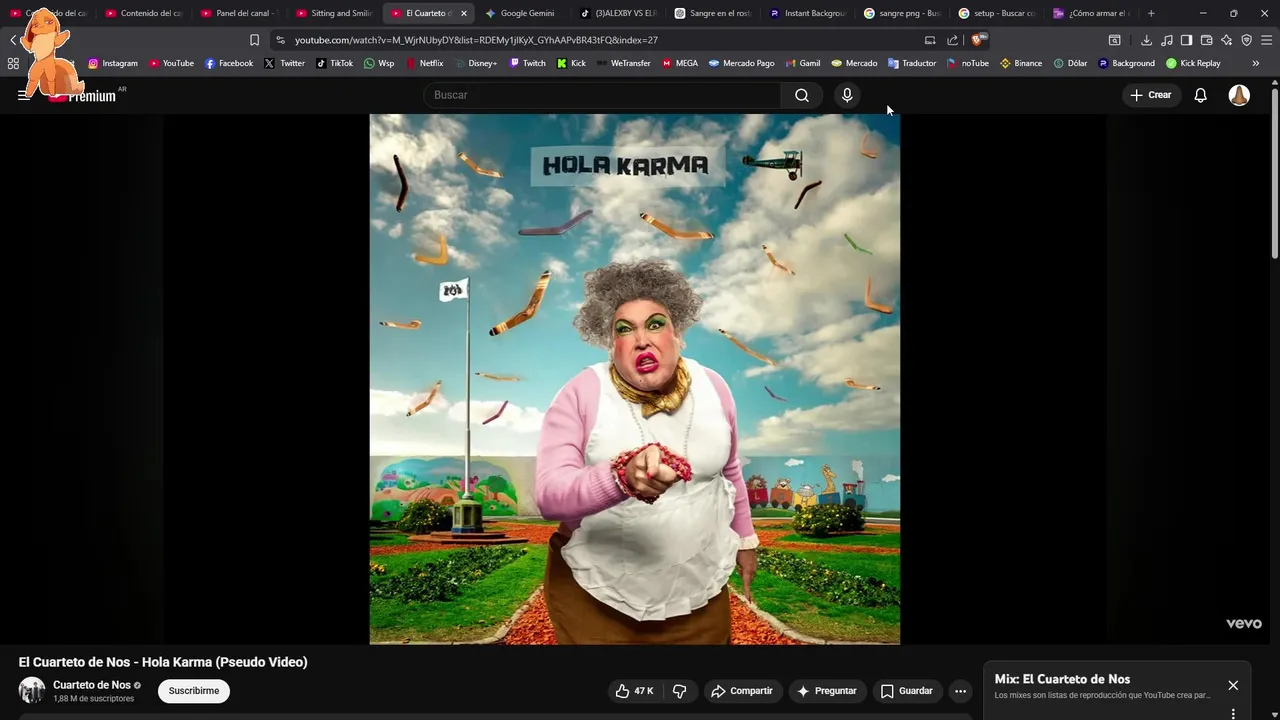
Task: Open the Background bookmark
Action: (1126, 63)
